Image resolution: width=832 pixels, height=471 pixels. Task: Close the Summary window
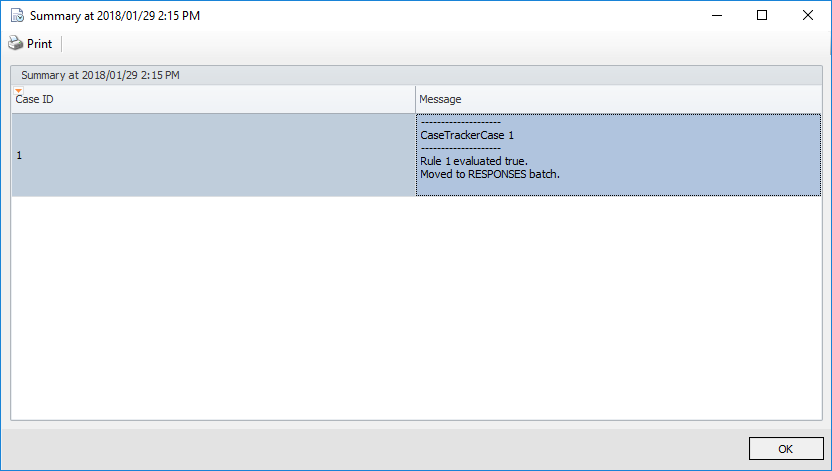(x=807, y=16)
